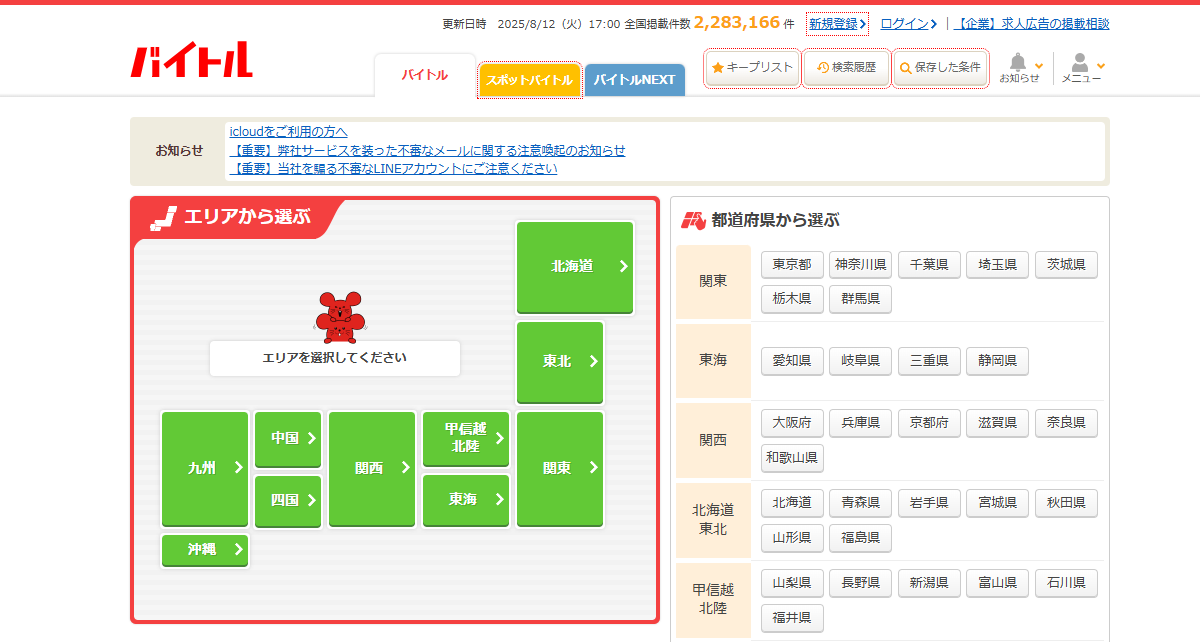The image size is (1200, 642).
Task: Open notice about fake LINE accounts
Action: (x=393, y=168)
